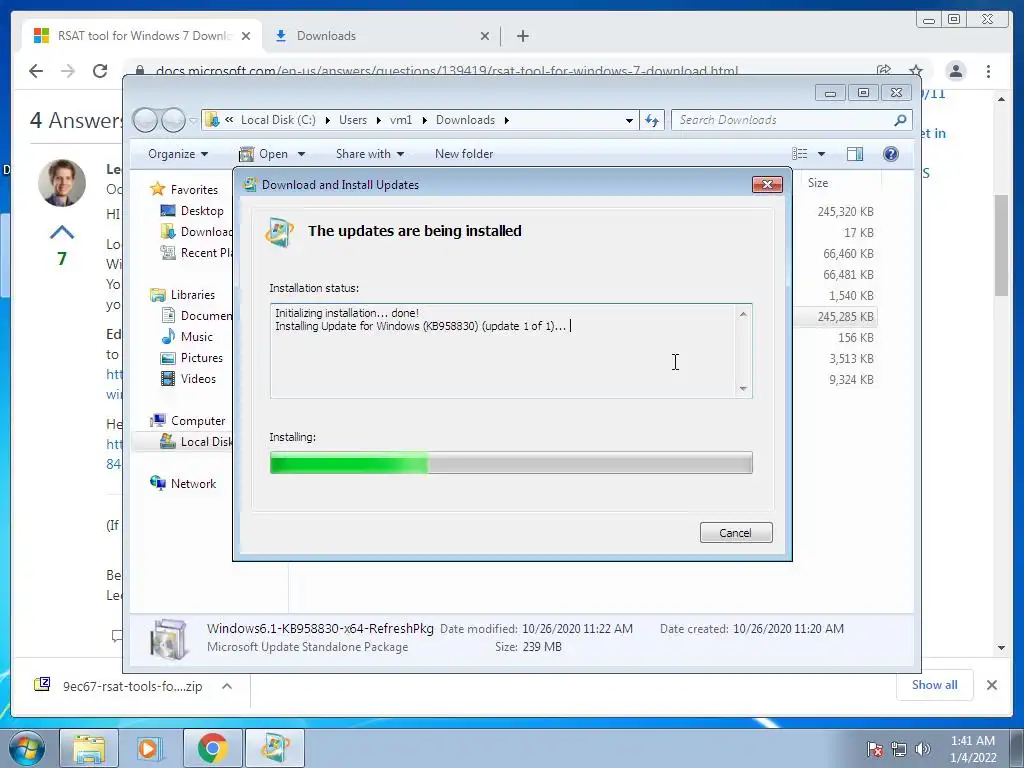The image size is (1024, 768).
Task: Click Users in the address path
Action: 353,120
